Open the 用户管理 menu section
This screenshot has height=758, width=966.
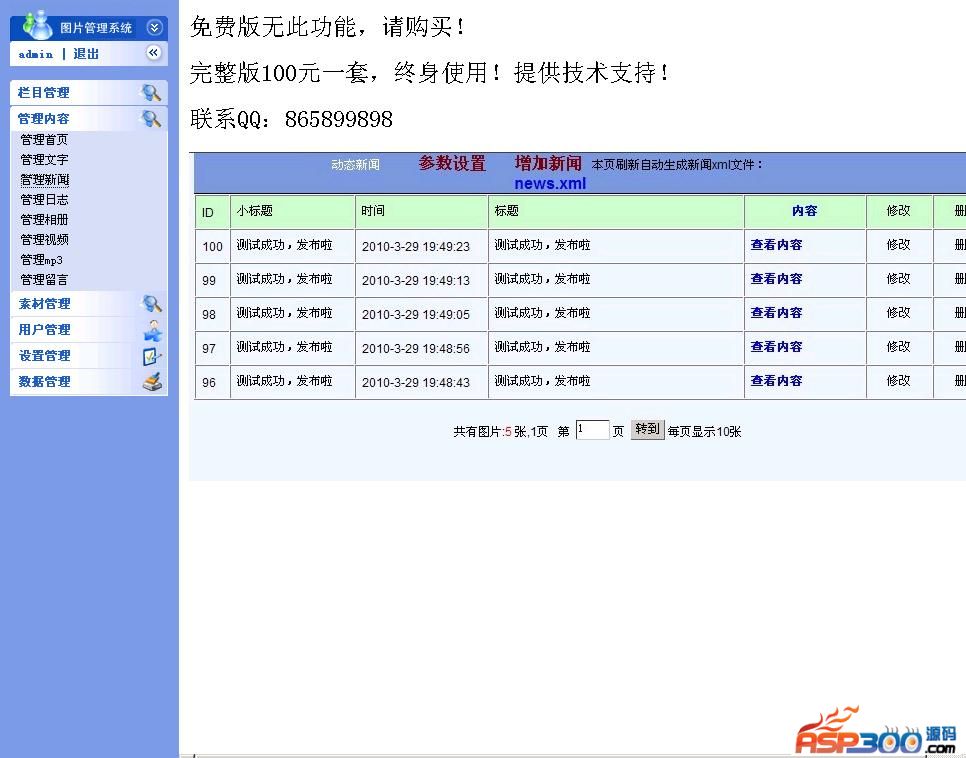(44, 330)
